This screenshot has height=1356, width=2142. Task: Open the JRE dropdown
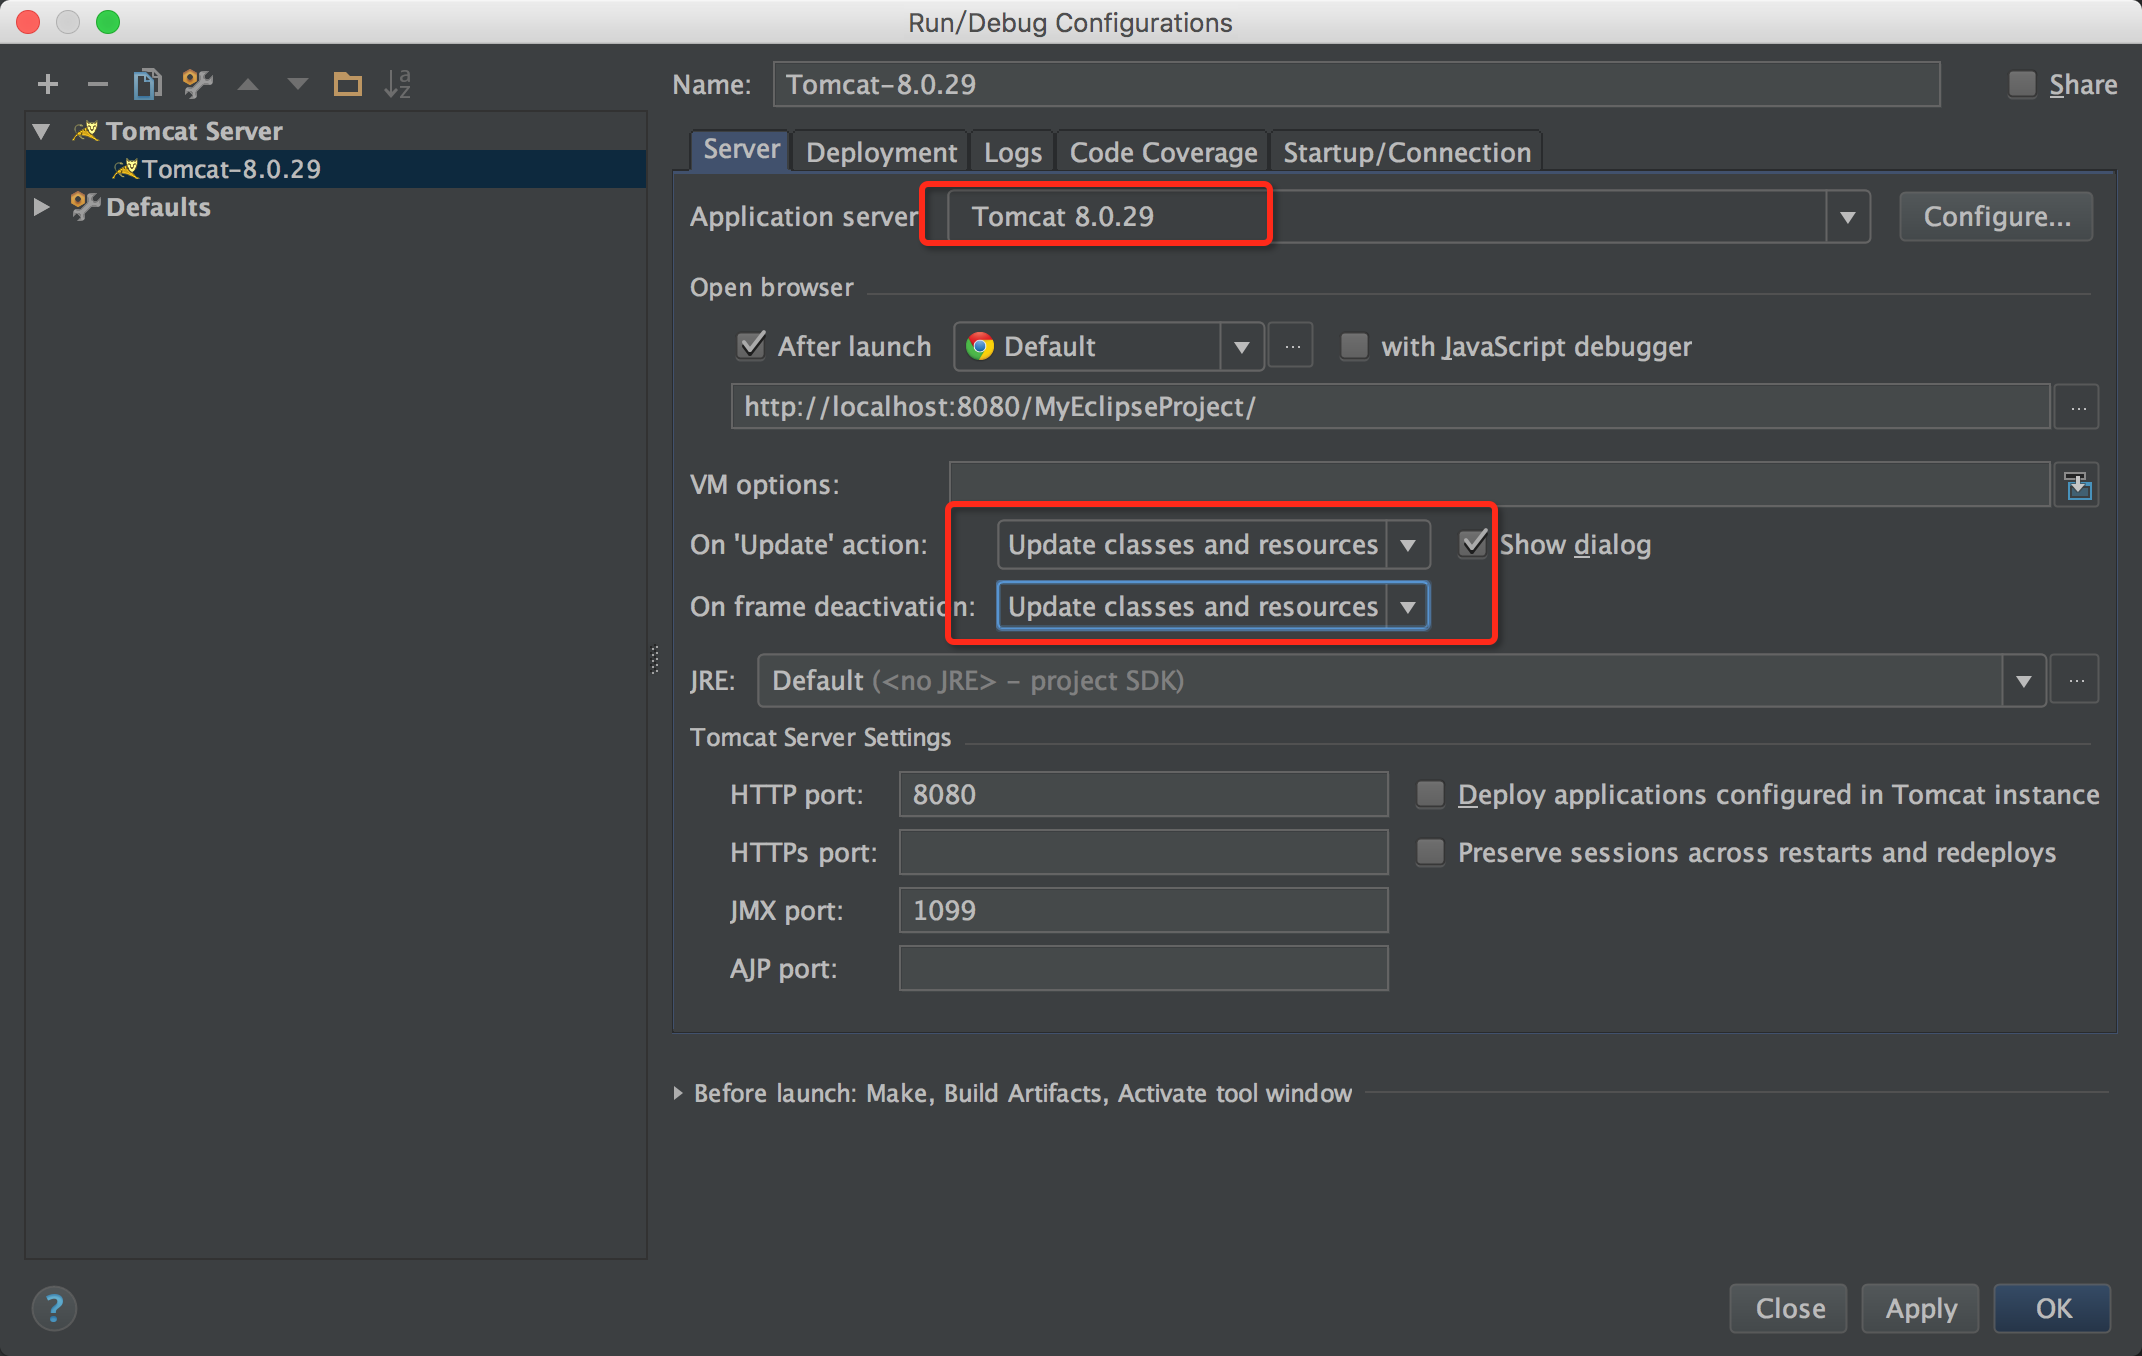2024,681
